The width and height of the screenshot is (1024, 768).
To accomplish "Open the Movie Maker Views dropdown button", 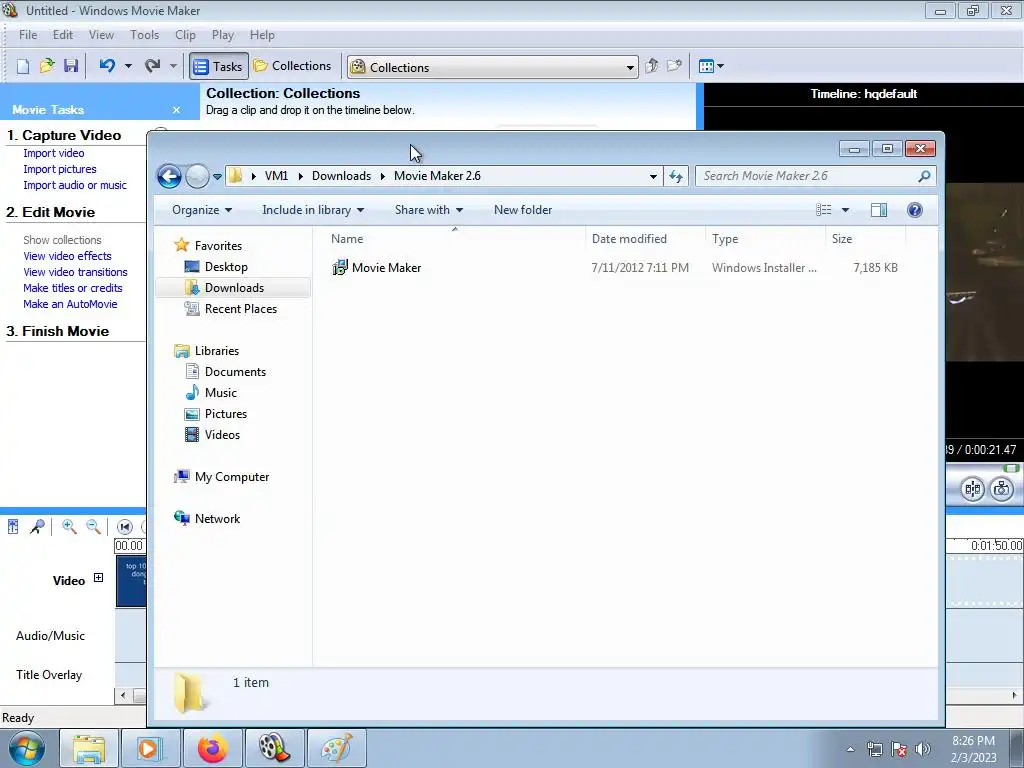I will 711,66.
